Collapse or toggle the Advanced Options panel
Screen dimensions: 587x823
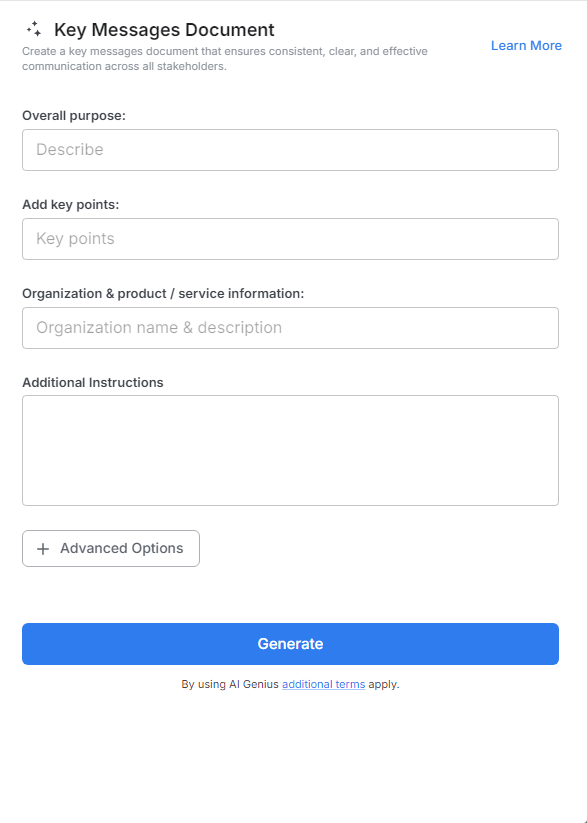(x=110, y=548)
